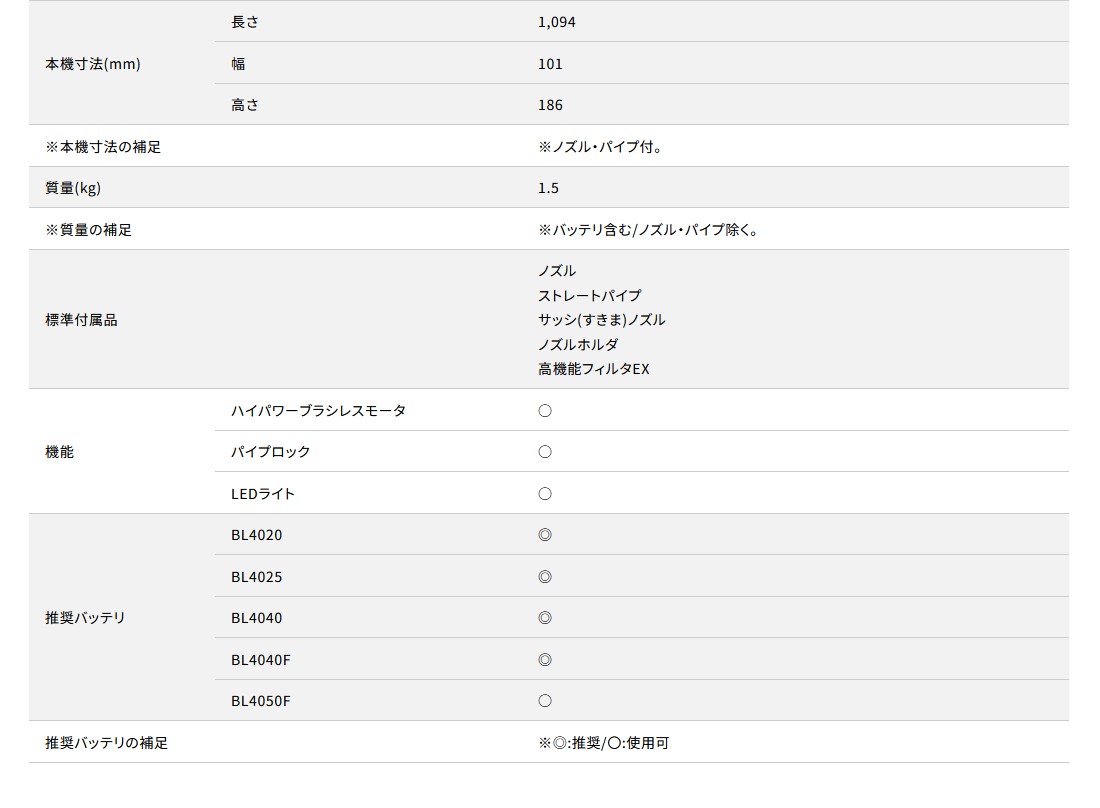Screen dimensions: 1100x808
Task: Click the width value 101
Action: [x=551, y=64]
